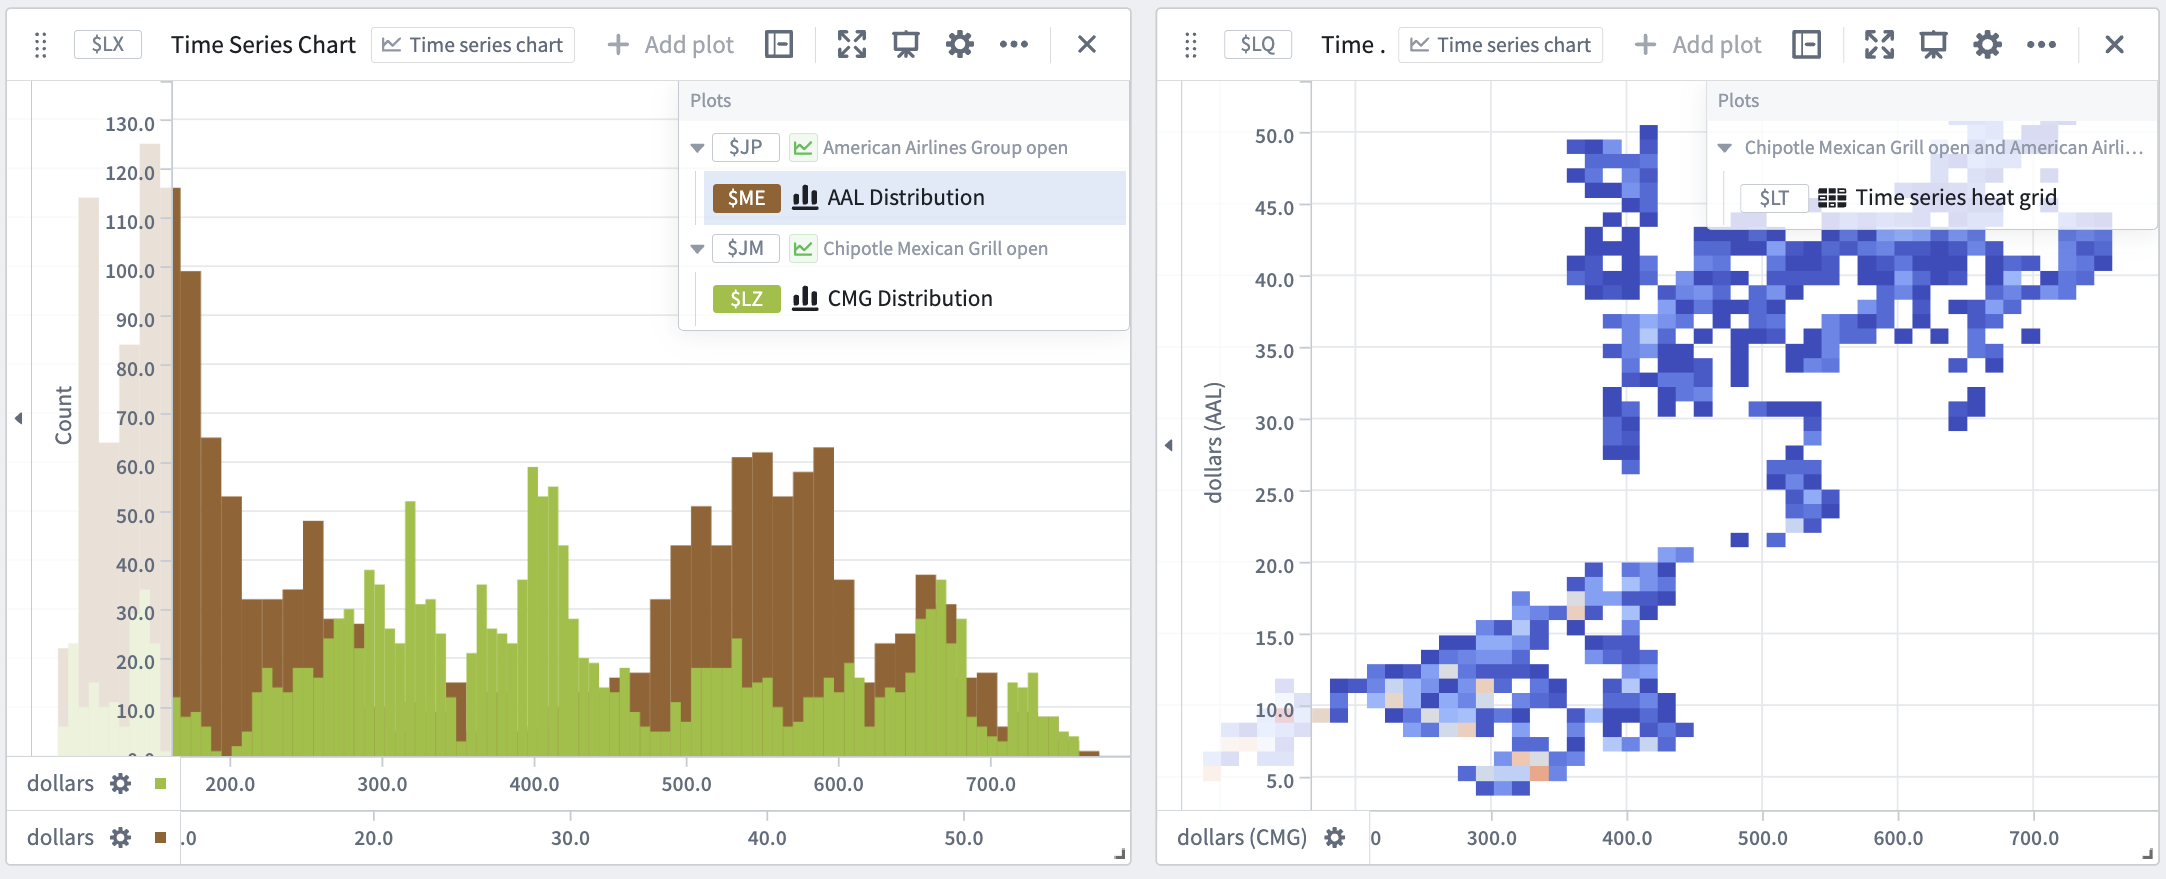2166x879 pixels.
Task: Collapse the Count y-axis in the $LX chart
Action: [19, 418]
